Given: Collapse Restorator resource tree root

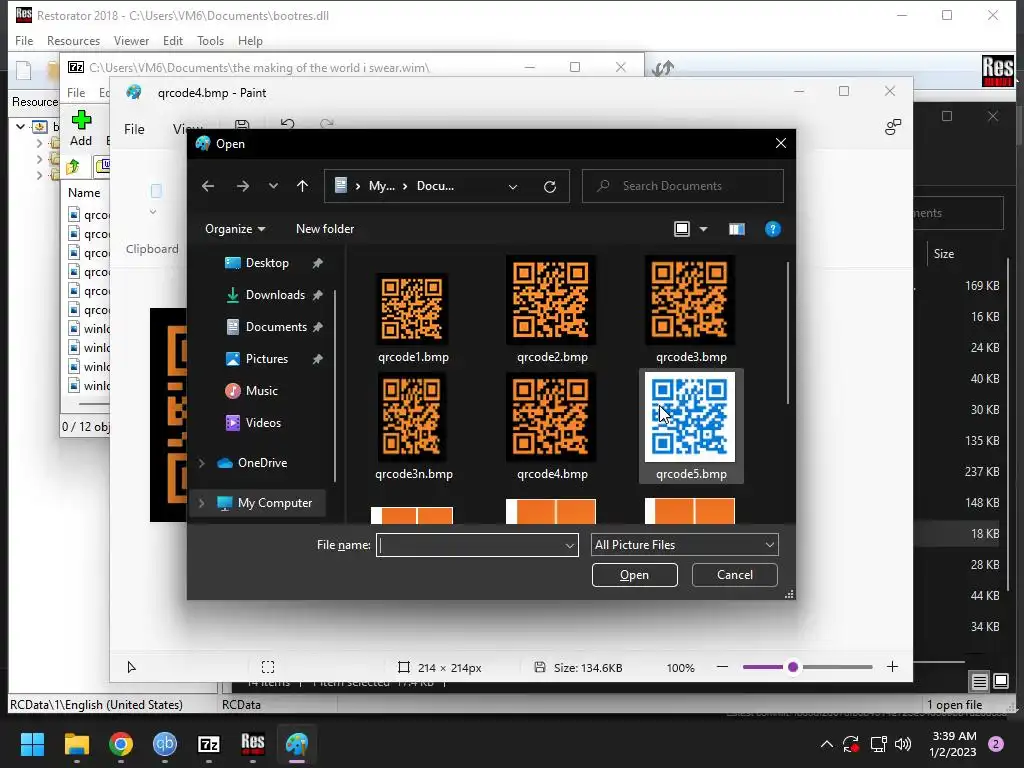Looking at the screenshot, I should (20, 127).
